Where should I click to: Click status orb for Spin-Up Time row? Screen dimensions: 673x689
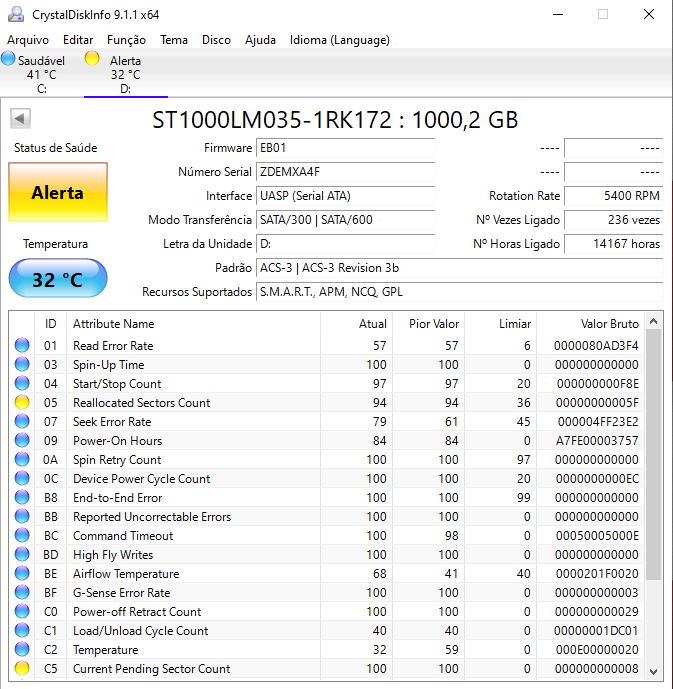22,364
